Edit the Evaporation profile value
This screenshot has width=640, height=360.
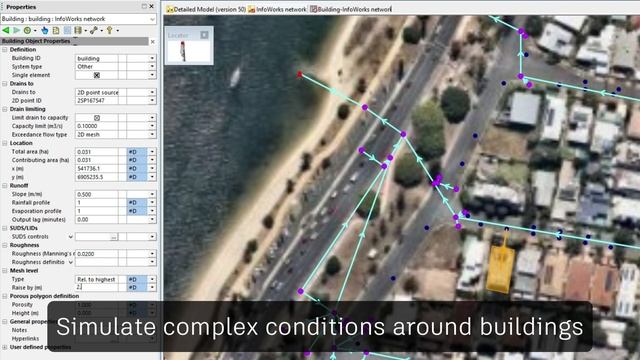(x=96, y=211)
